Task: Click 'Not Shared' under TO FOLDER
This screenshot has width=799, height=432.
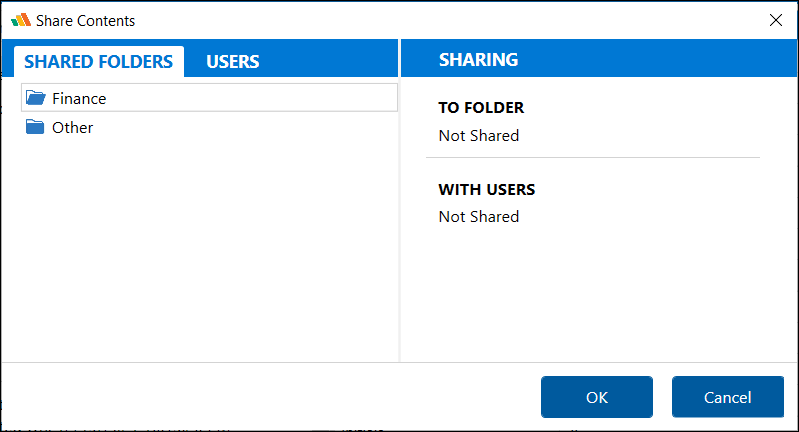Action: pos(479,136)
